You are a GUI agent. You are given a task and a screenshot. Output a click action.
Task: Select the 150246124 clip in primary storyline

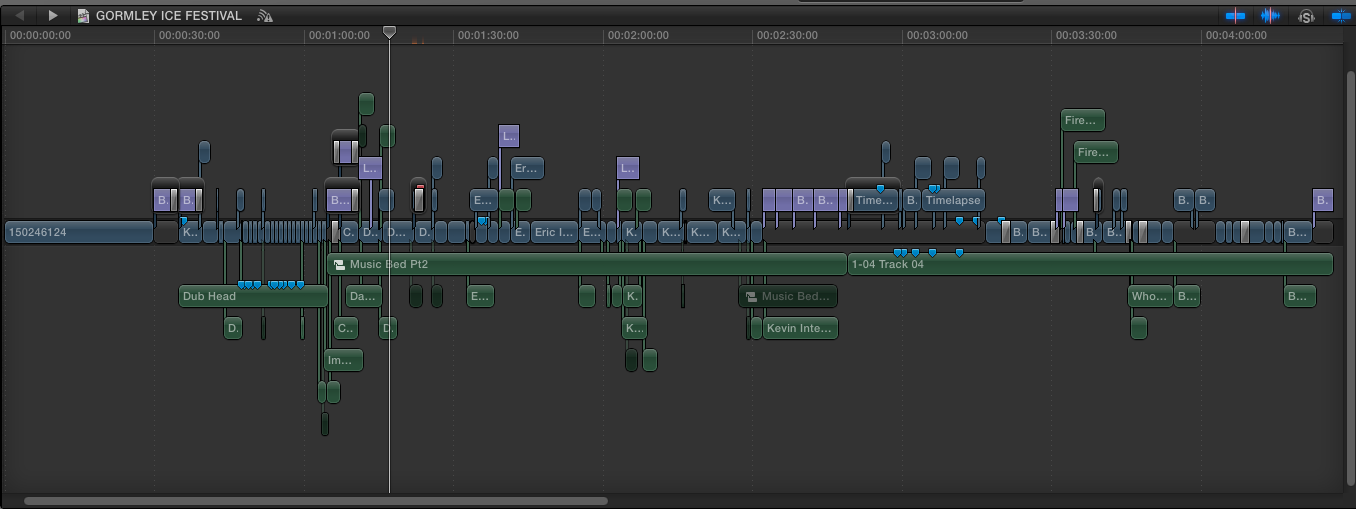coord(78,232)
